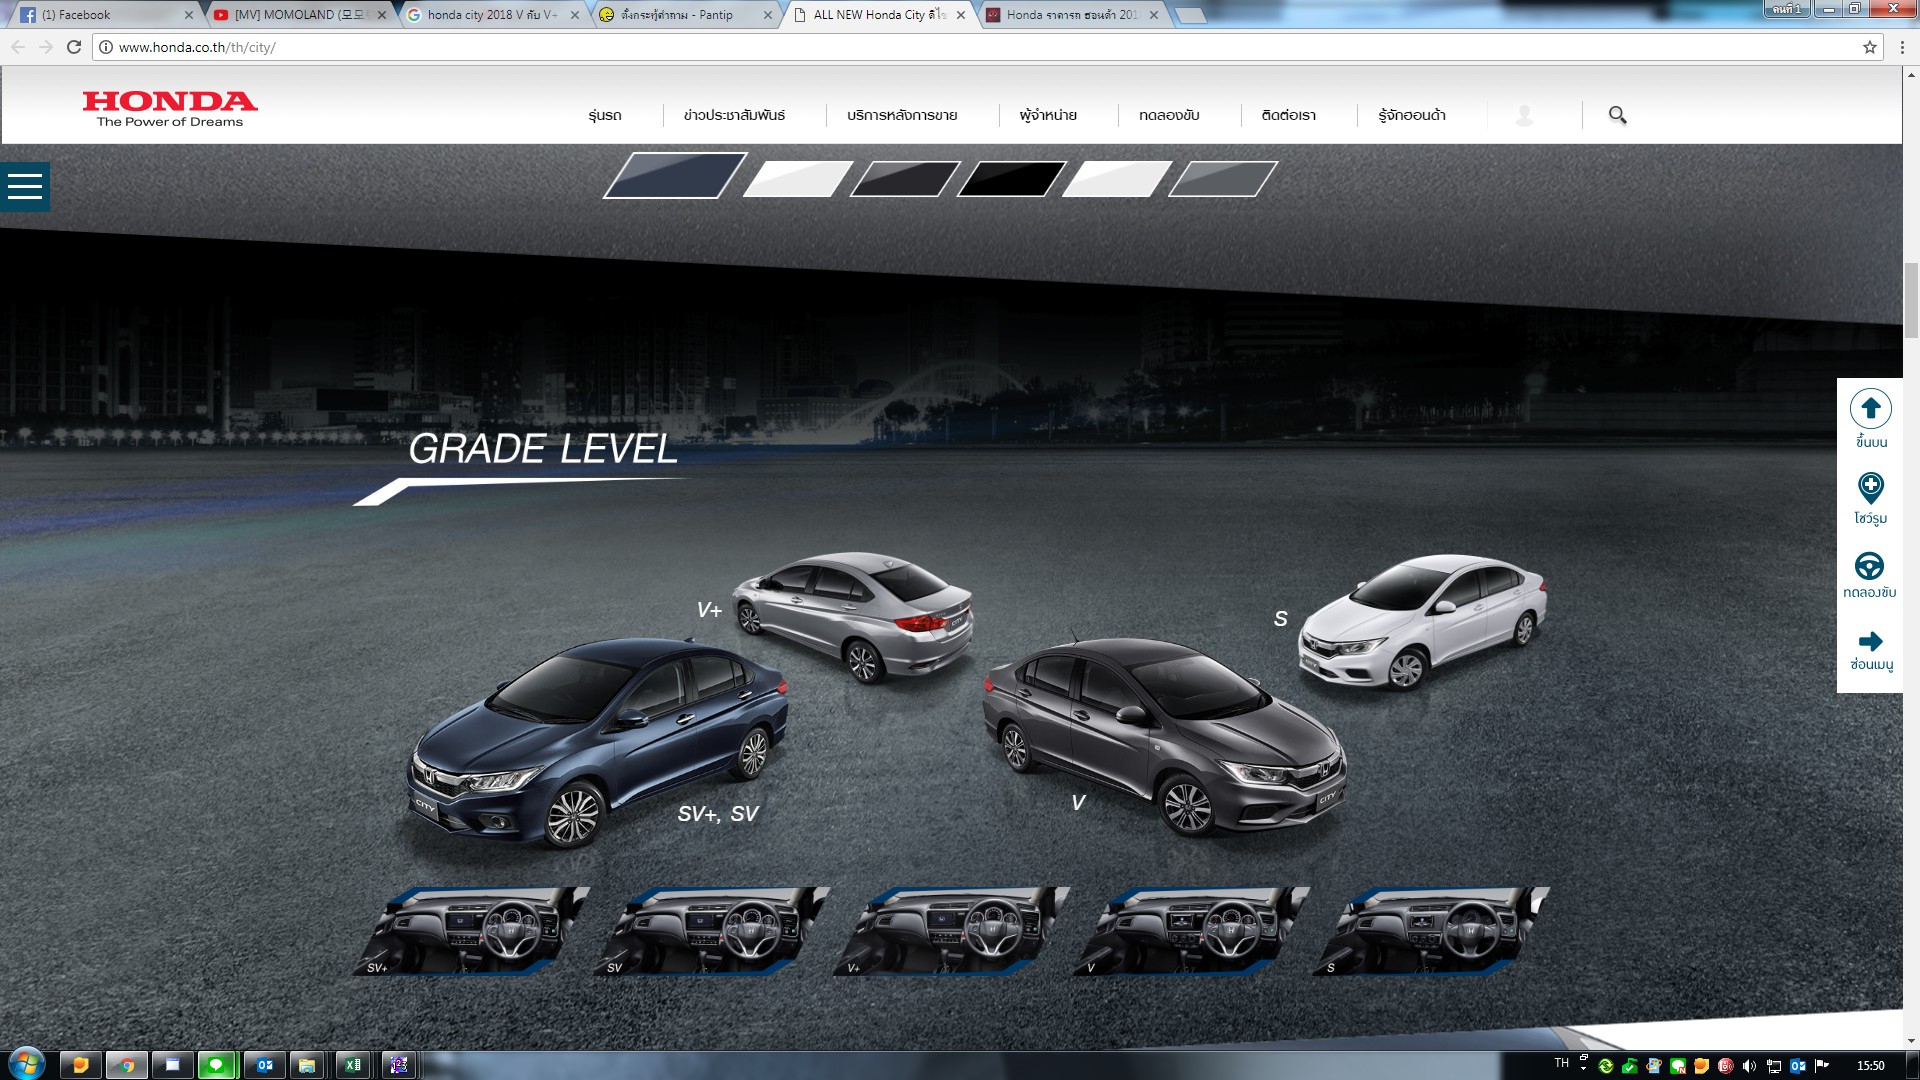The height and width of the screenshot is (1080, 1920).
Task: Open the S grade interior thumbnail
Action: (x=1430, y=930)
